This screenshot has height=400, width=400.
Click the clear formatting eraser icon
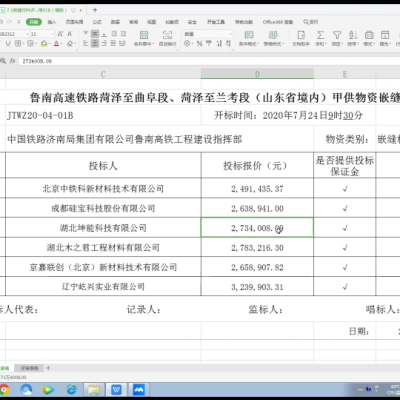[69, 43]
